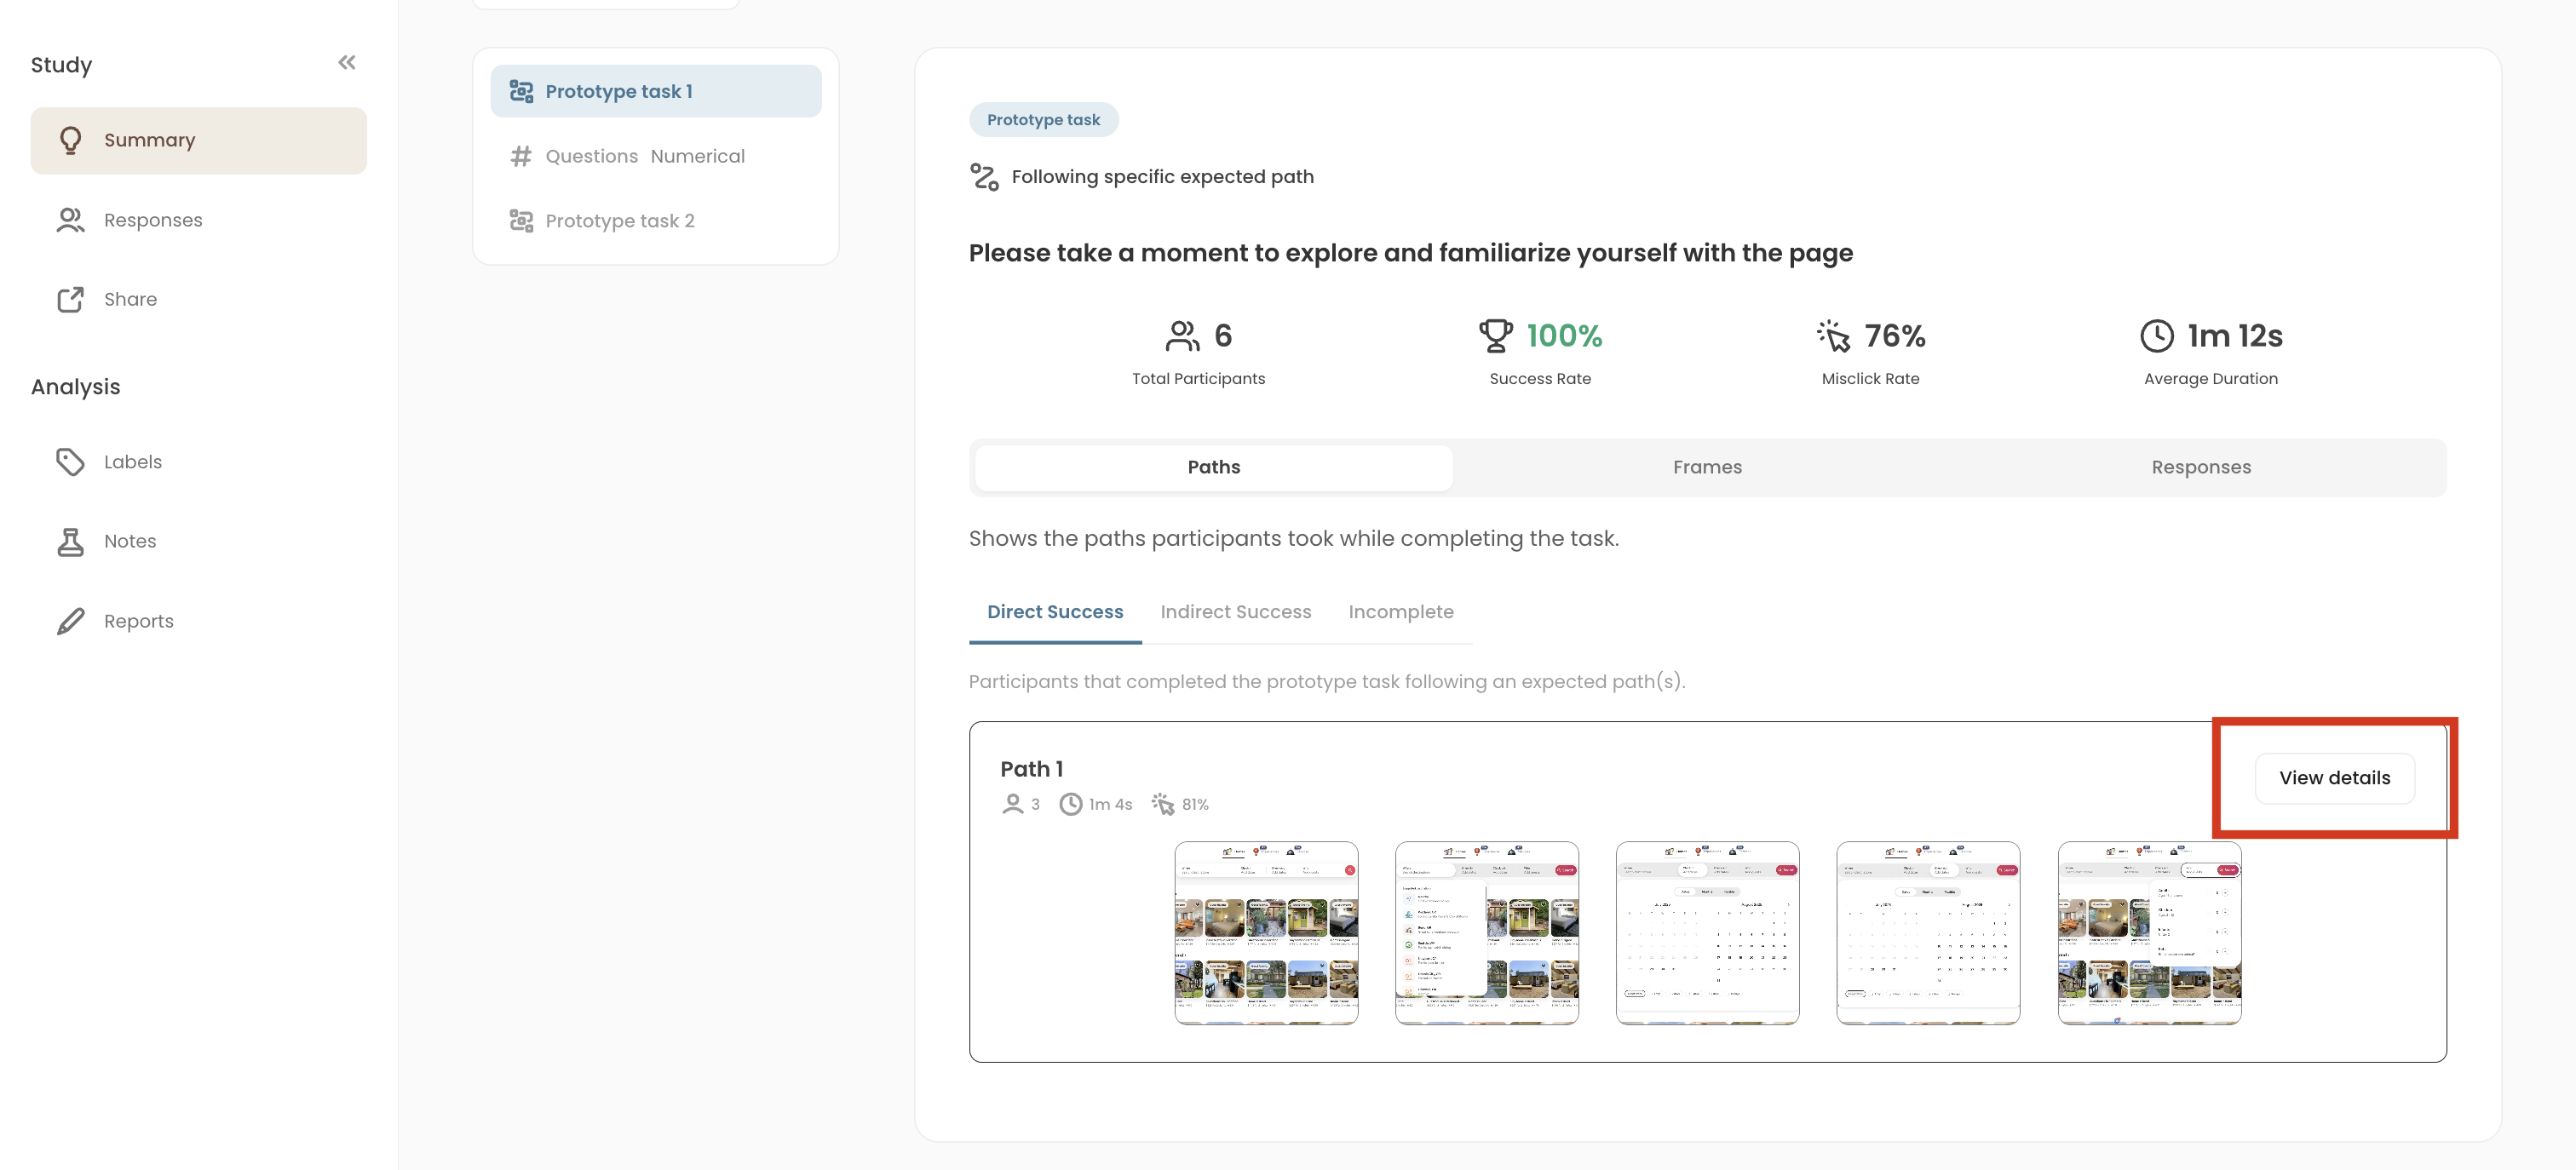Click the flask icon beside Notes
The height and width of the screenshot is (1170, 2576).
tap(70, 541)
